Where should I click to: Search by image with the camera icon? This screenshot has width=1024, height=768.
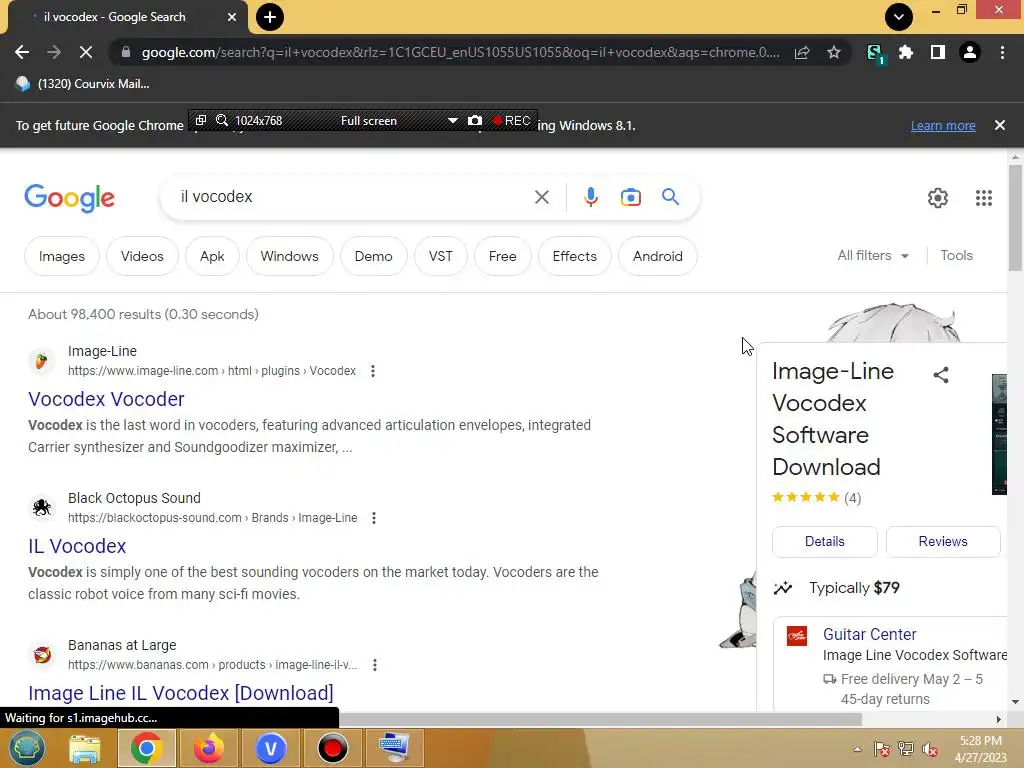pyautogui.click(x=631, y=197)
